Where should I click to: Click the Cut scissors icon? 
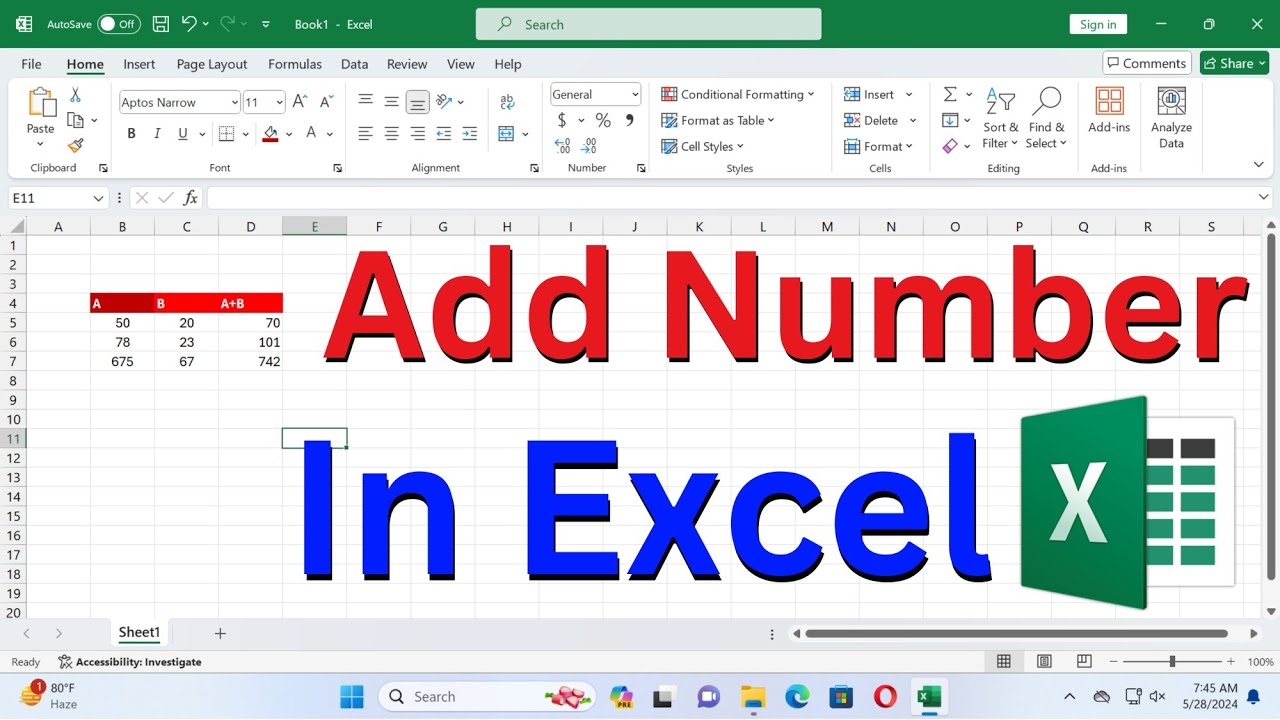coord(75,95)
